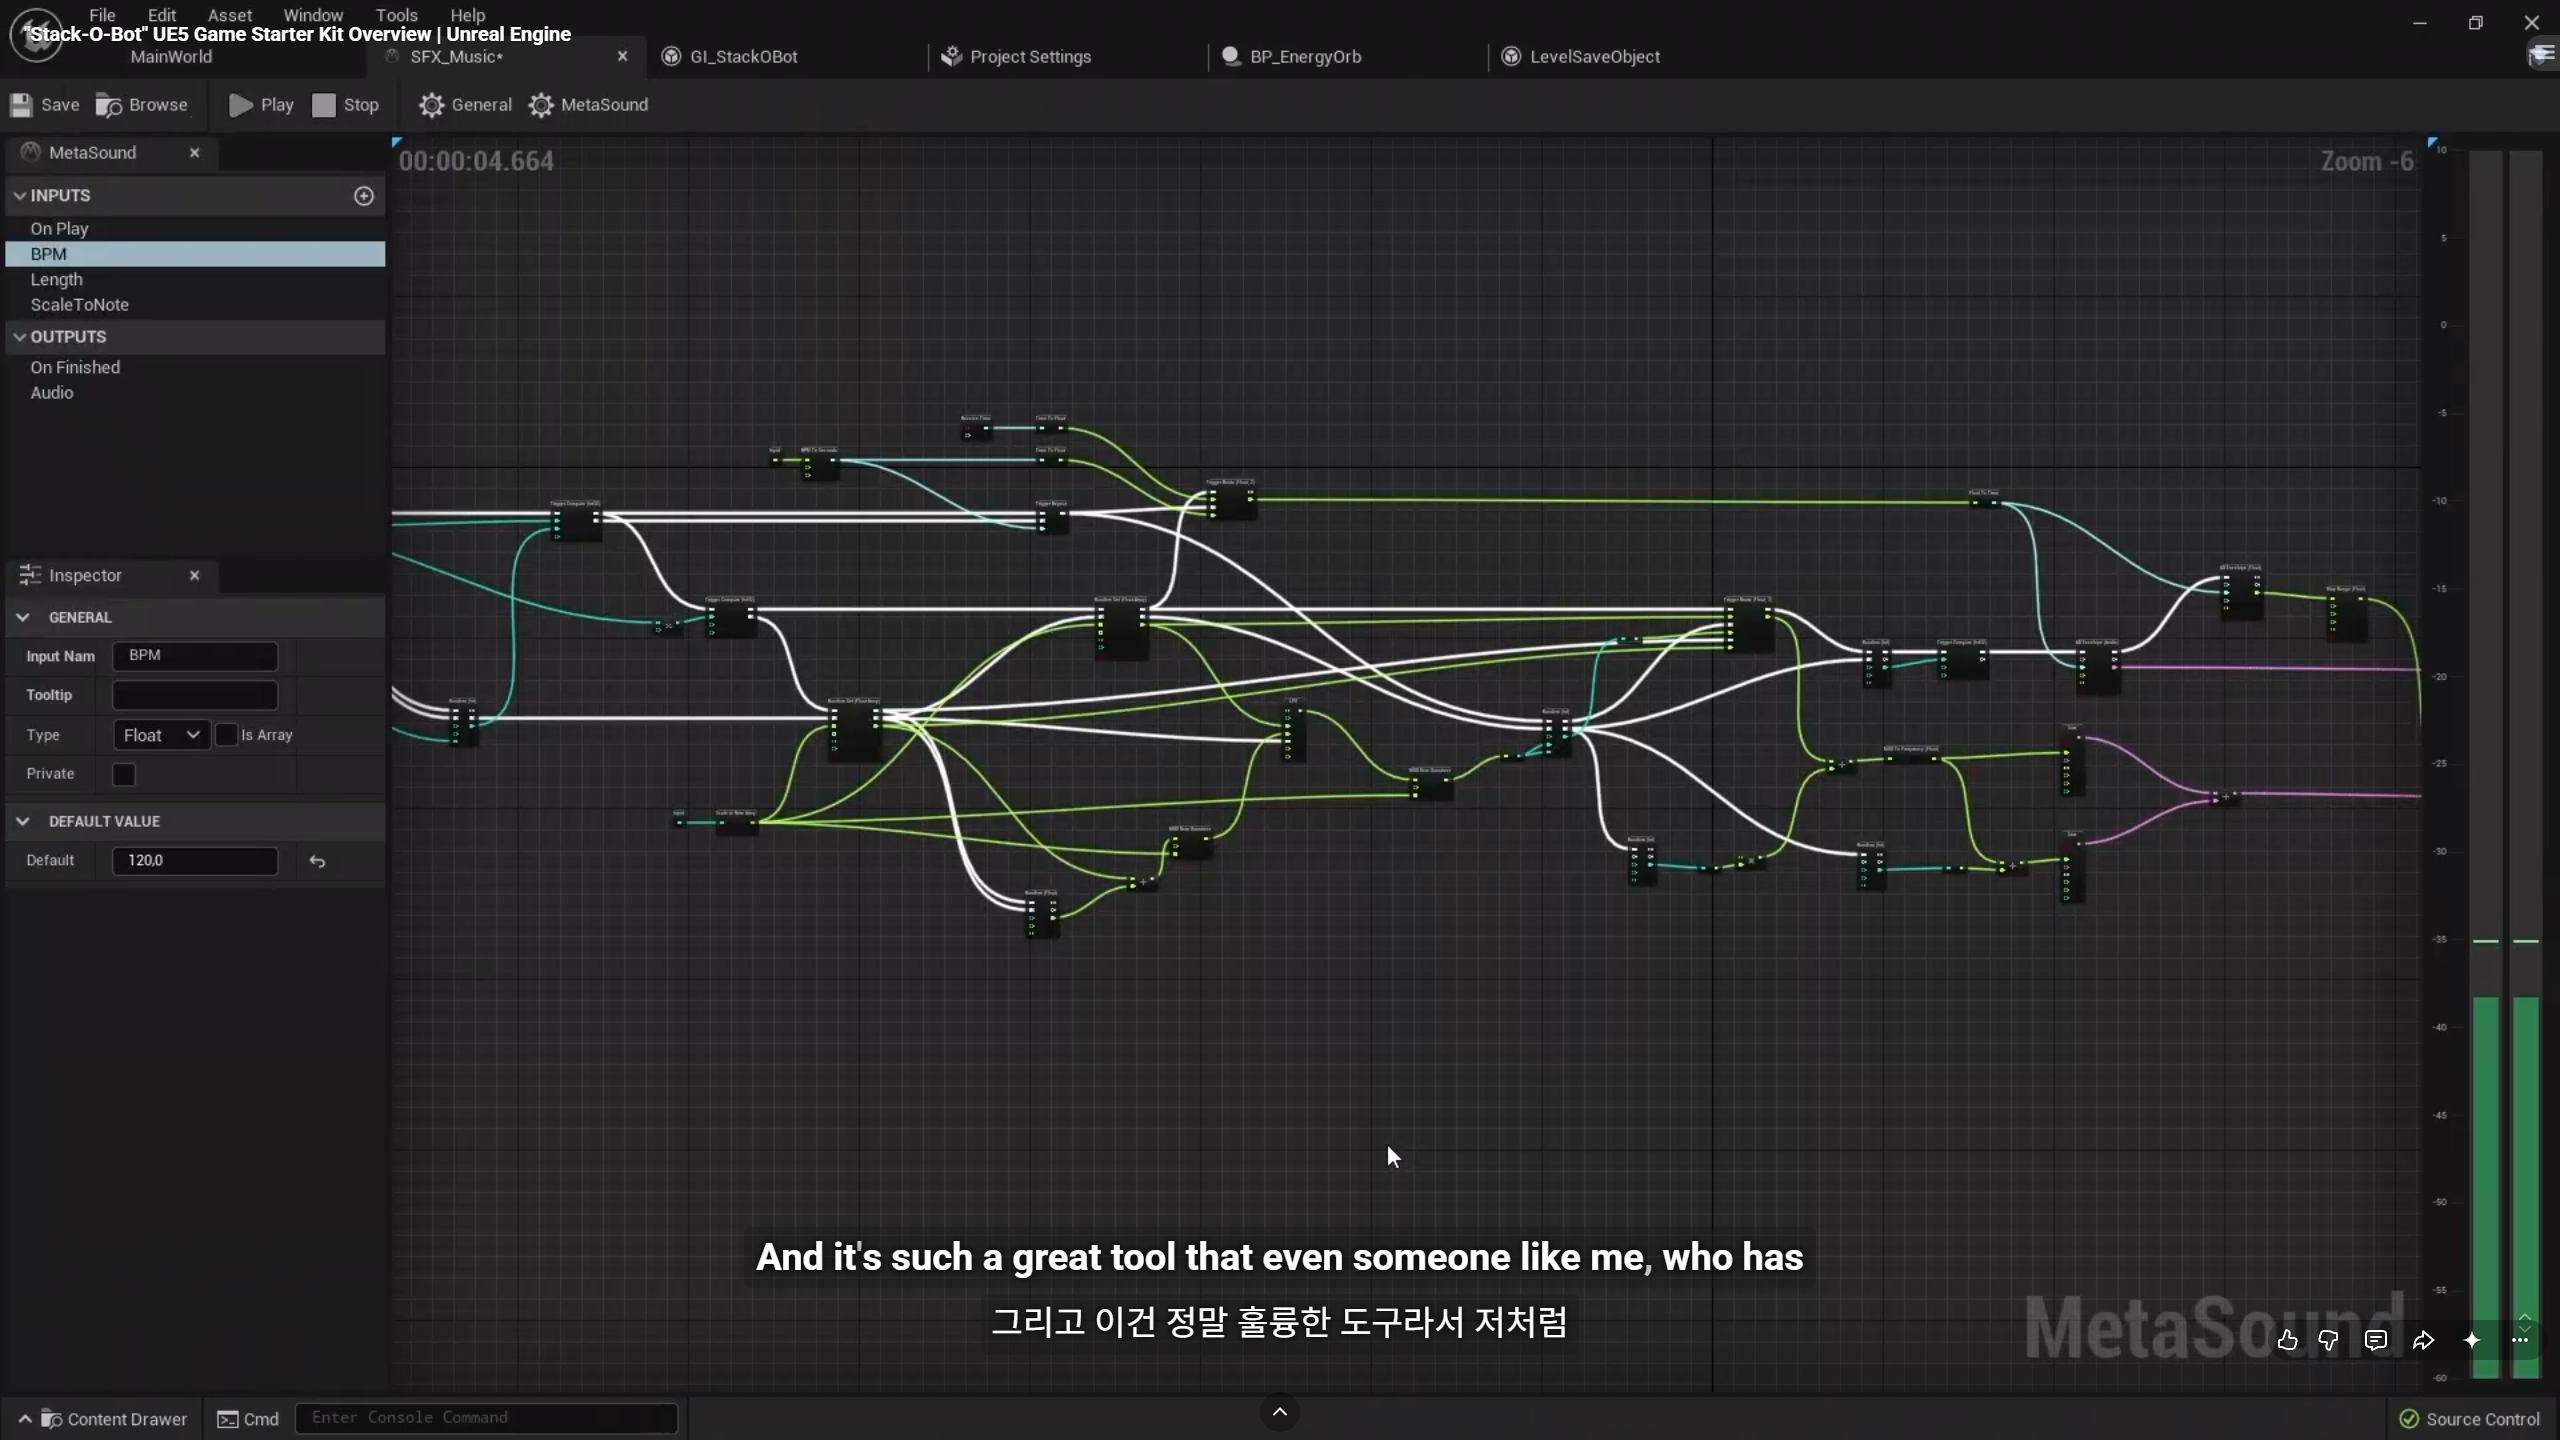This screenshot has height=1440, width=2560.
Task: Close the SFX_Music tab
Action: point(623,57)
